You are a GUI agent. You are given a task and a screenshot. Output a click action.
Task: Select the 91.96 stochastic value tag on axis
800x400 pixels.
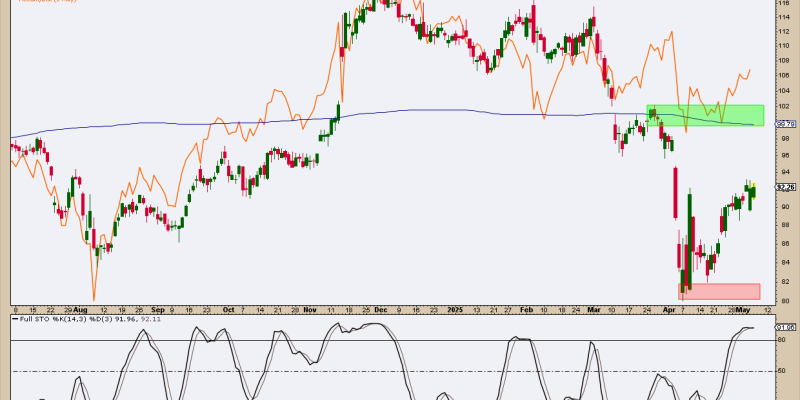point(784,327)
